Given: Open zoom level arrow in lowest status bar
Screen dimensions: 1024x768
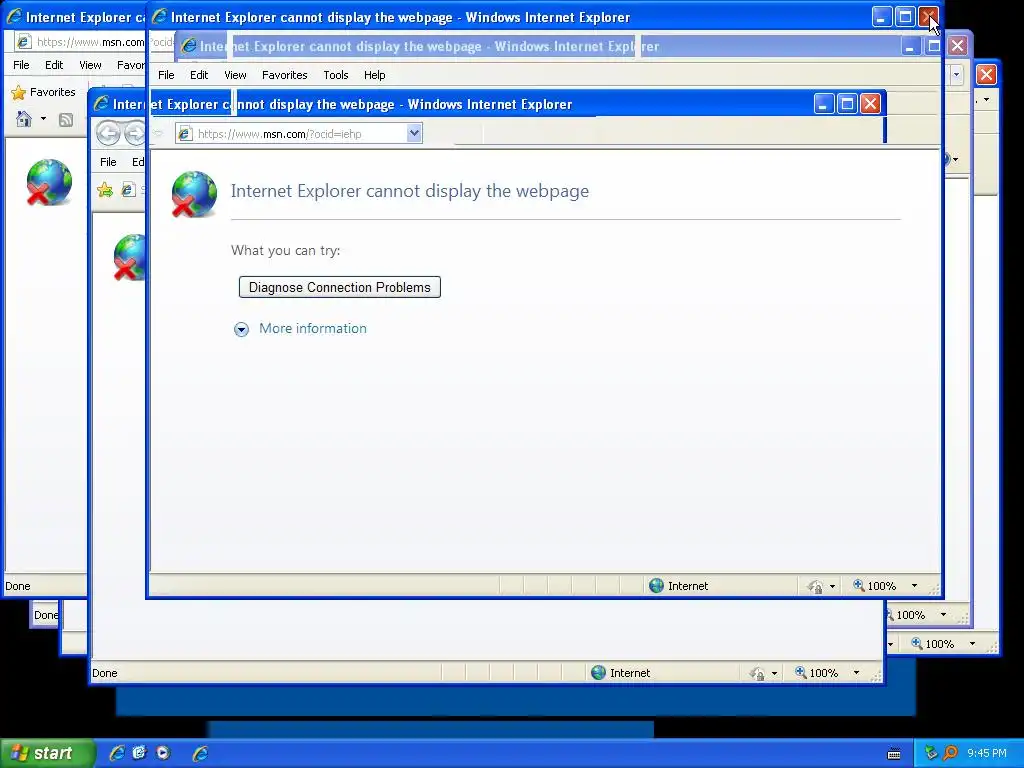Looking at the screenshot, I should pyautogui.click(x=856, y=673).
